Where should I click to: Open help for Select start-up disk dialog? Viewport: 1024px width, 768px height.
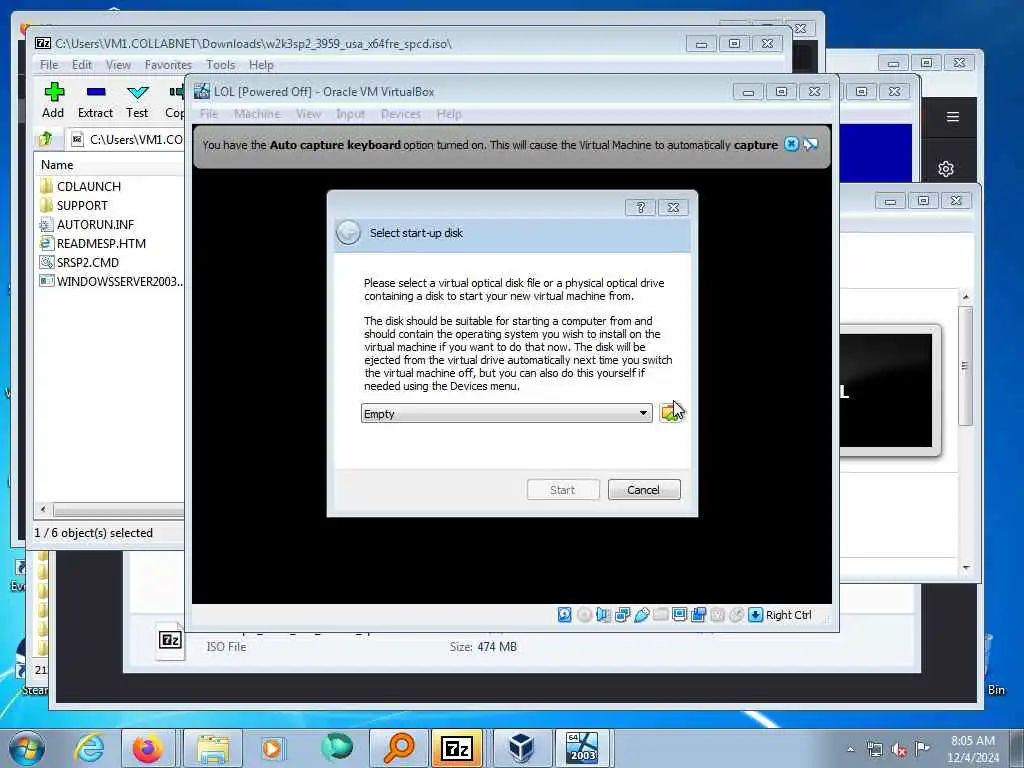tap(640, 207)
